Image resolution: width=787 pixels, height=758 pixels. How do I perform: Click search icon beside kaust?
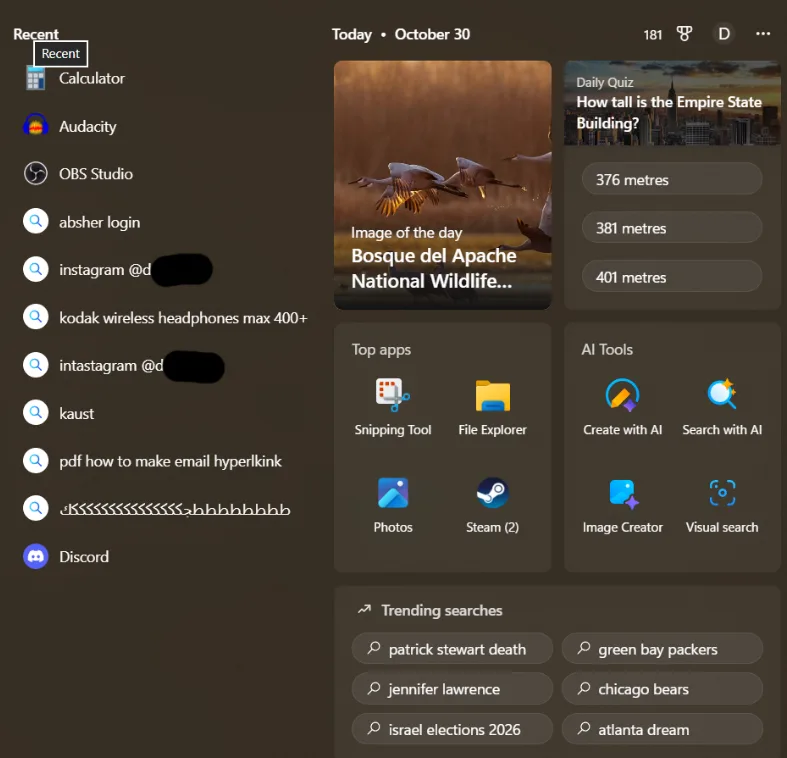(36, 413)
